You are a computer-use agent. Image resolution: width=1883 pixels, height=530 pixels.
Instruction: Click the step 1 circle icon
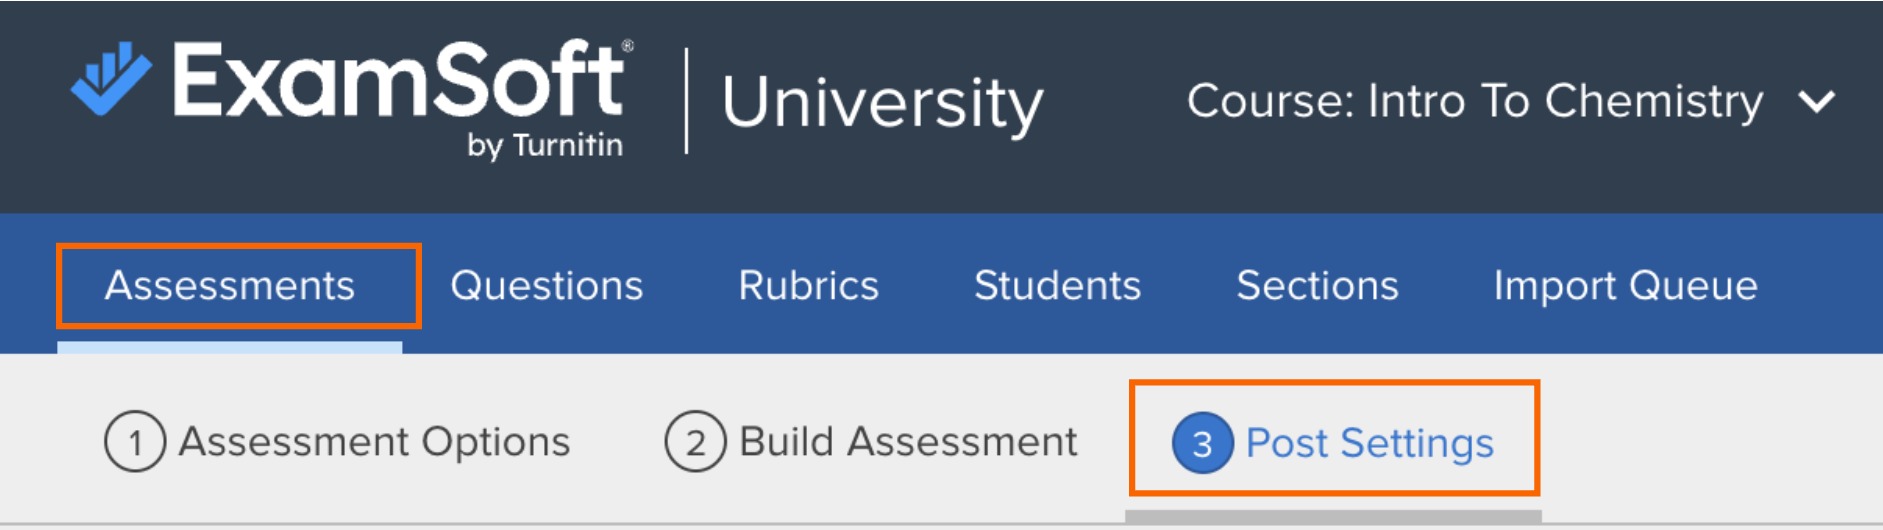(135, 442)
